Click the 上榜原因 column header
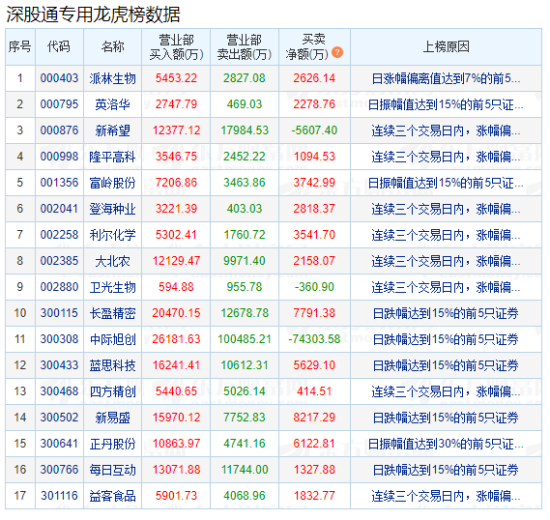 [446, 47]
